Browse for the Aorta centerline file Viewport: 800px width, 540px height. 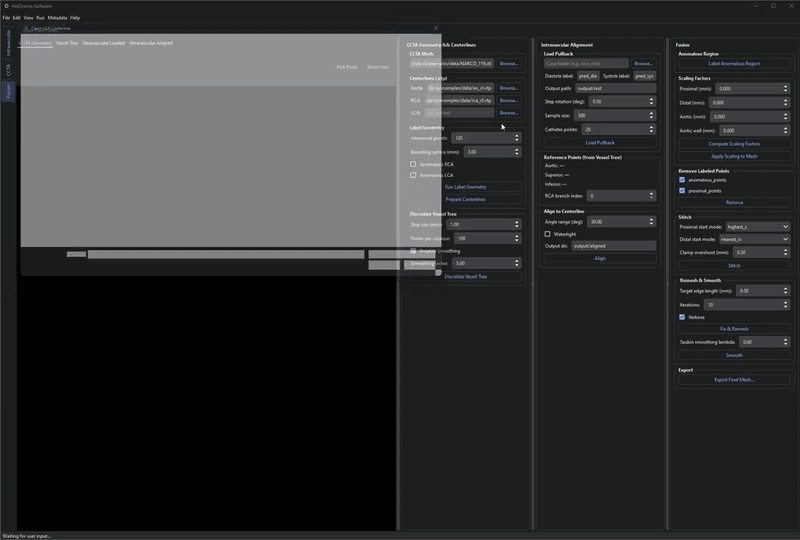pos(509,88)
